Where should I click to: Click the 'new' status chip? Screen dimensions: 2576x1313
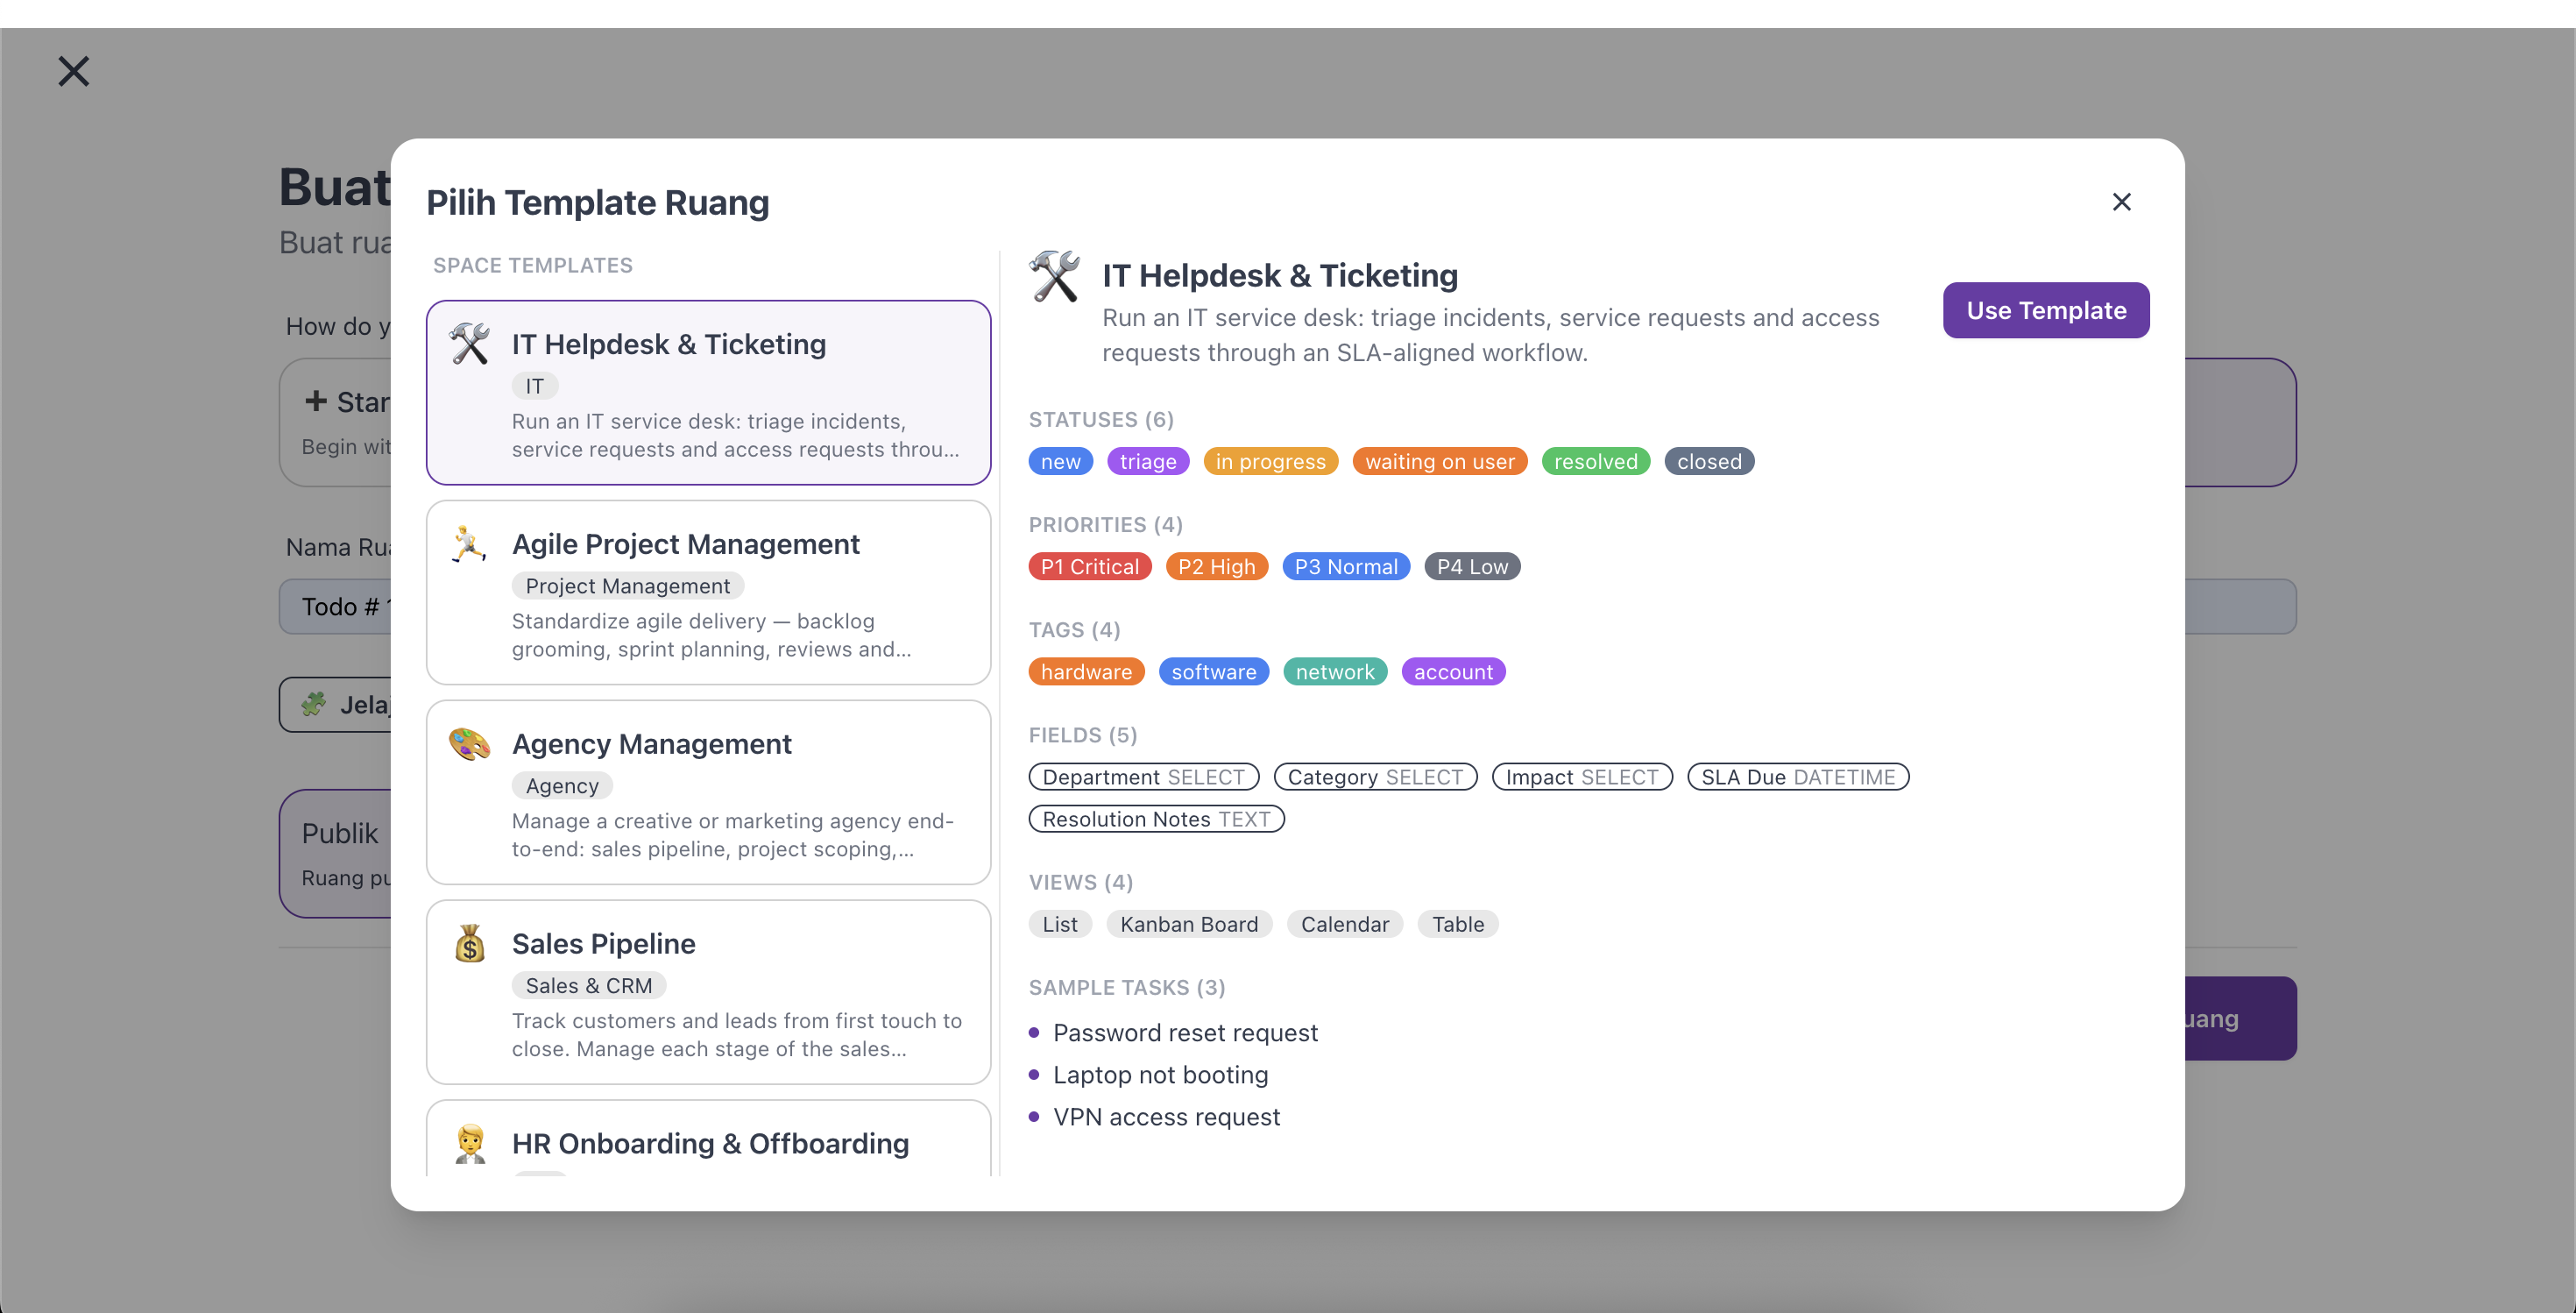click(1060, 461)
